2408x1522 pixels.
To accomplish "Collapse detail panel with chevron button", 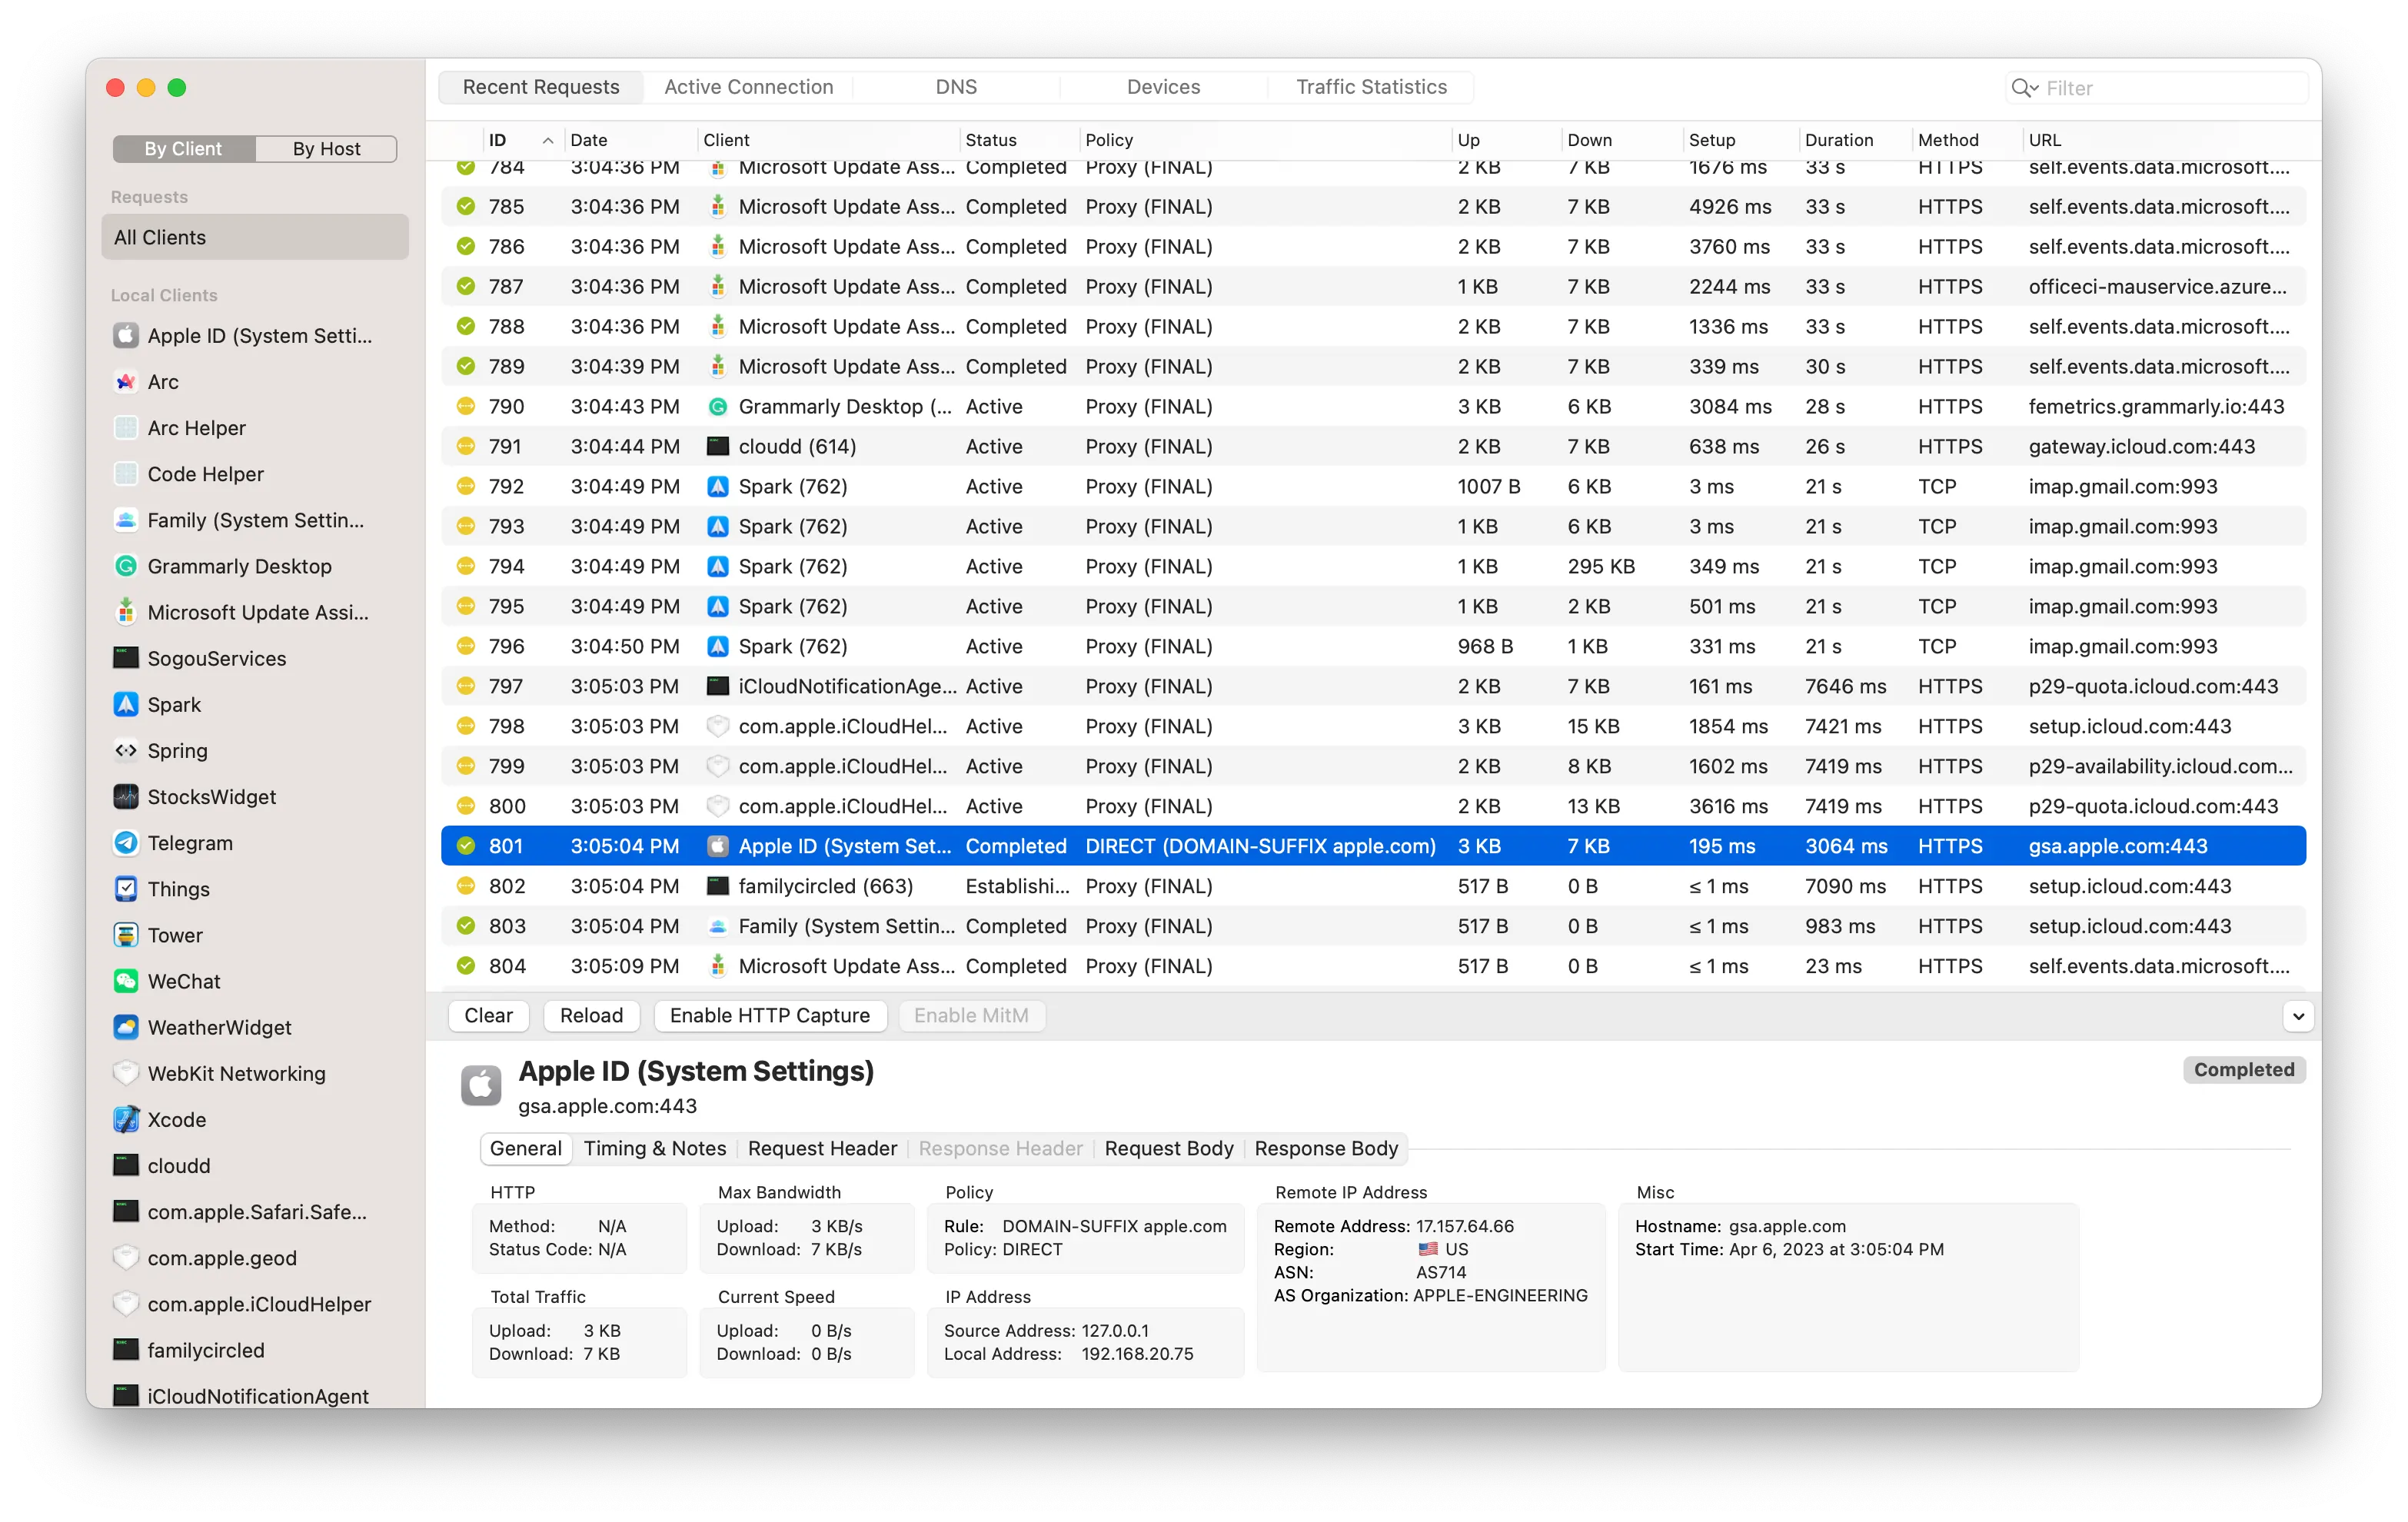I will click(2298, 1016).
